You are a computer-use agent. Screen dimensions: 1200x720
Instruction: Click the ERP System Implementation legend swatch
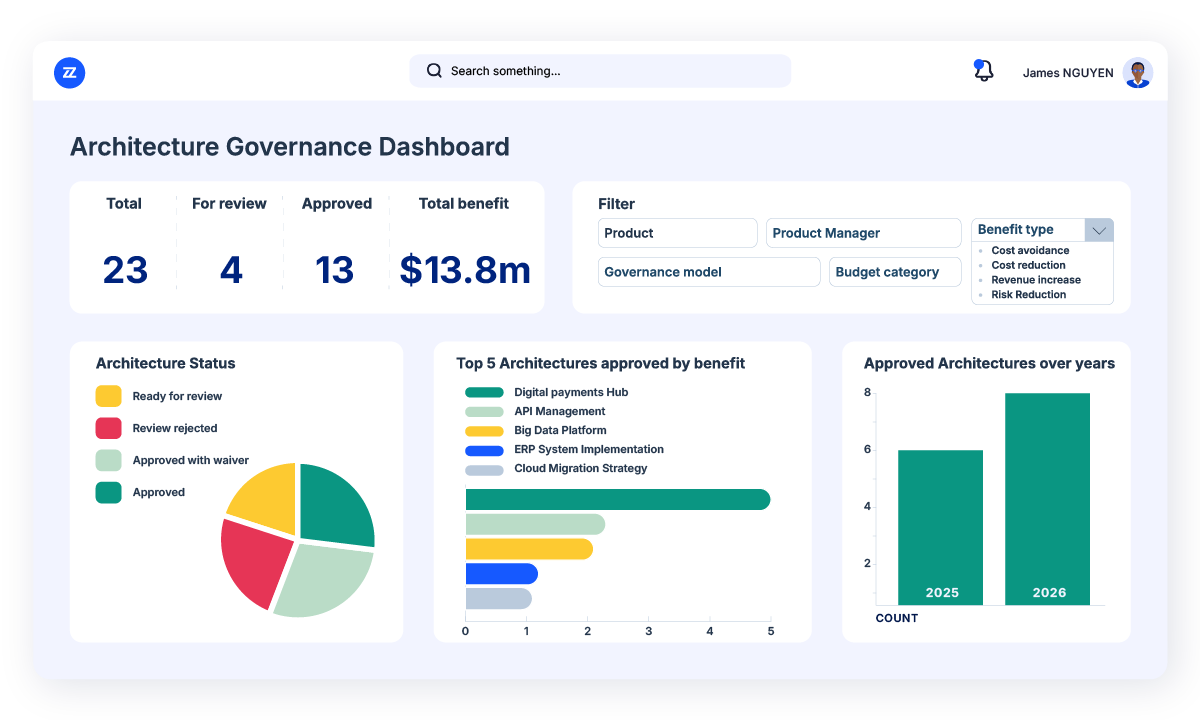coord(484,450)
